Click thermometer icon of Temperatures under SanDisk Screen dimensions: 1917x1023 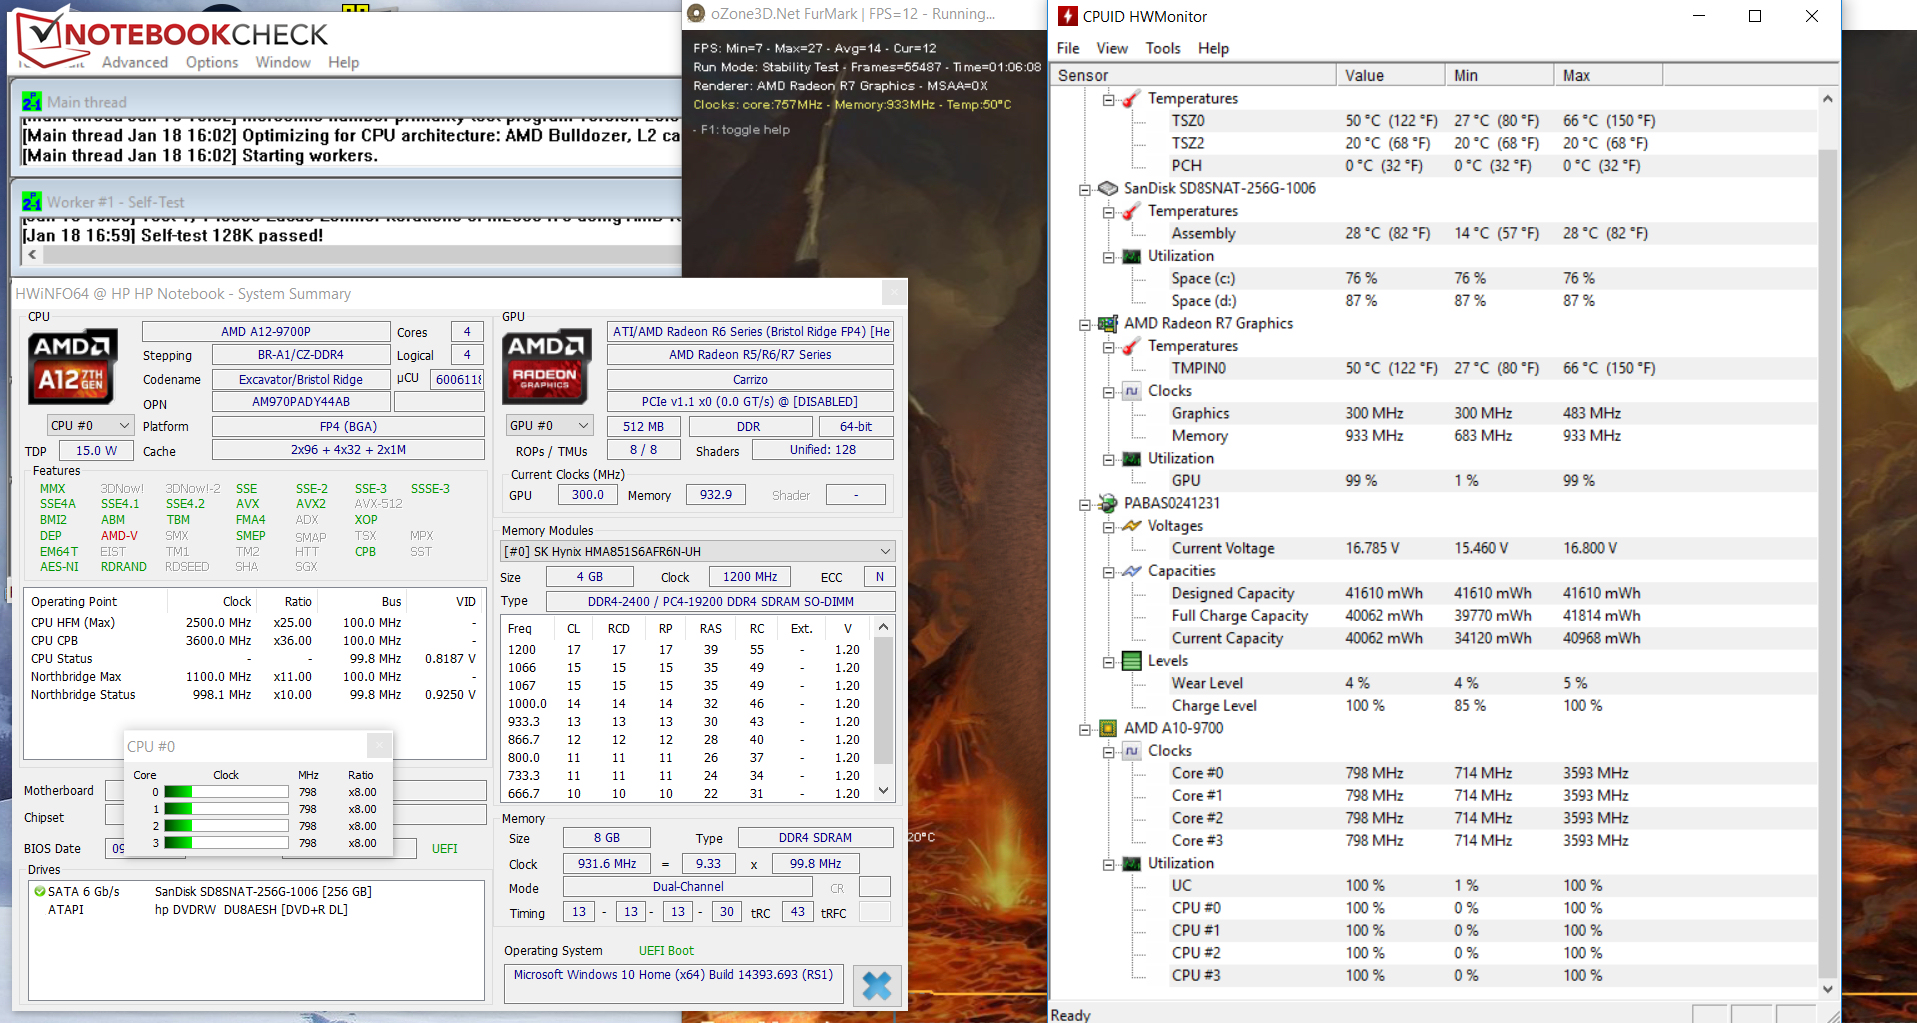click(x=1132, y=211)
